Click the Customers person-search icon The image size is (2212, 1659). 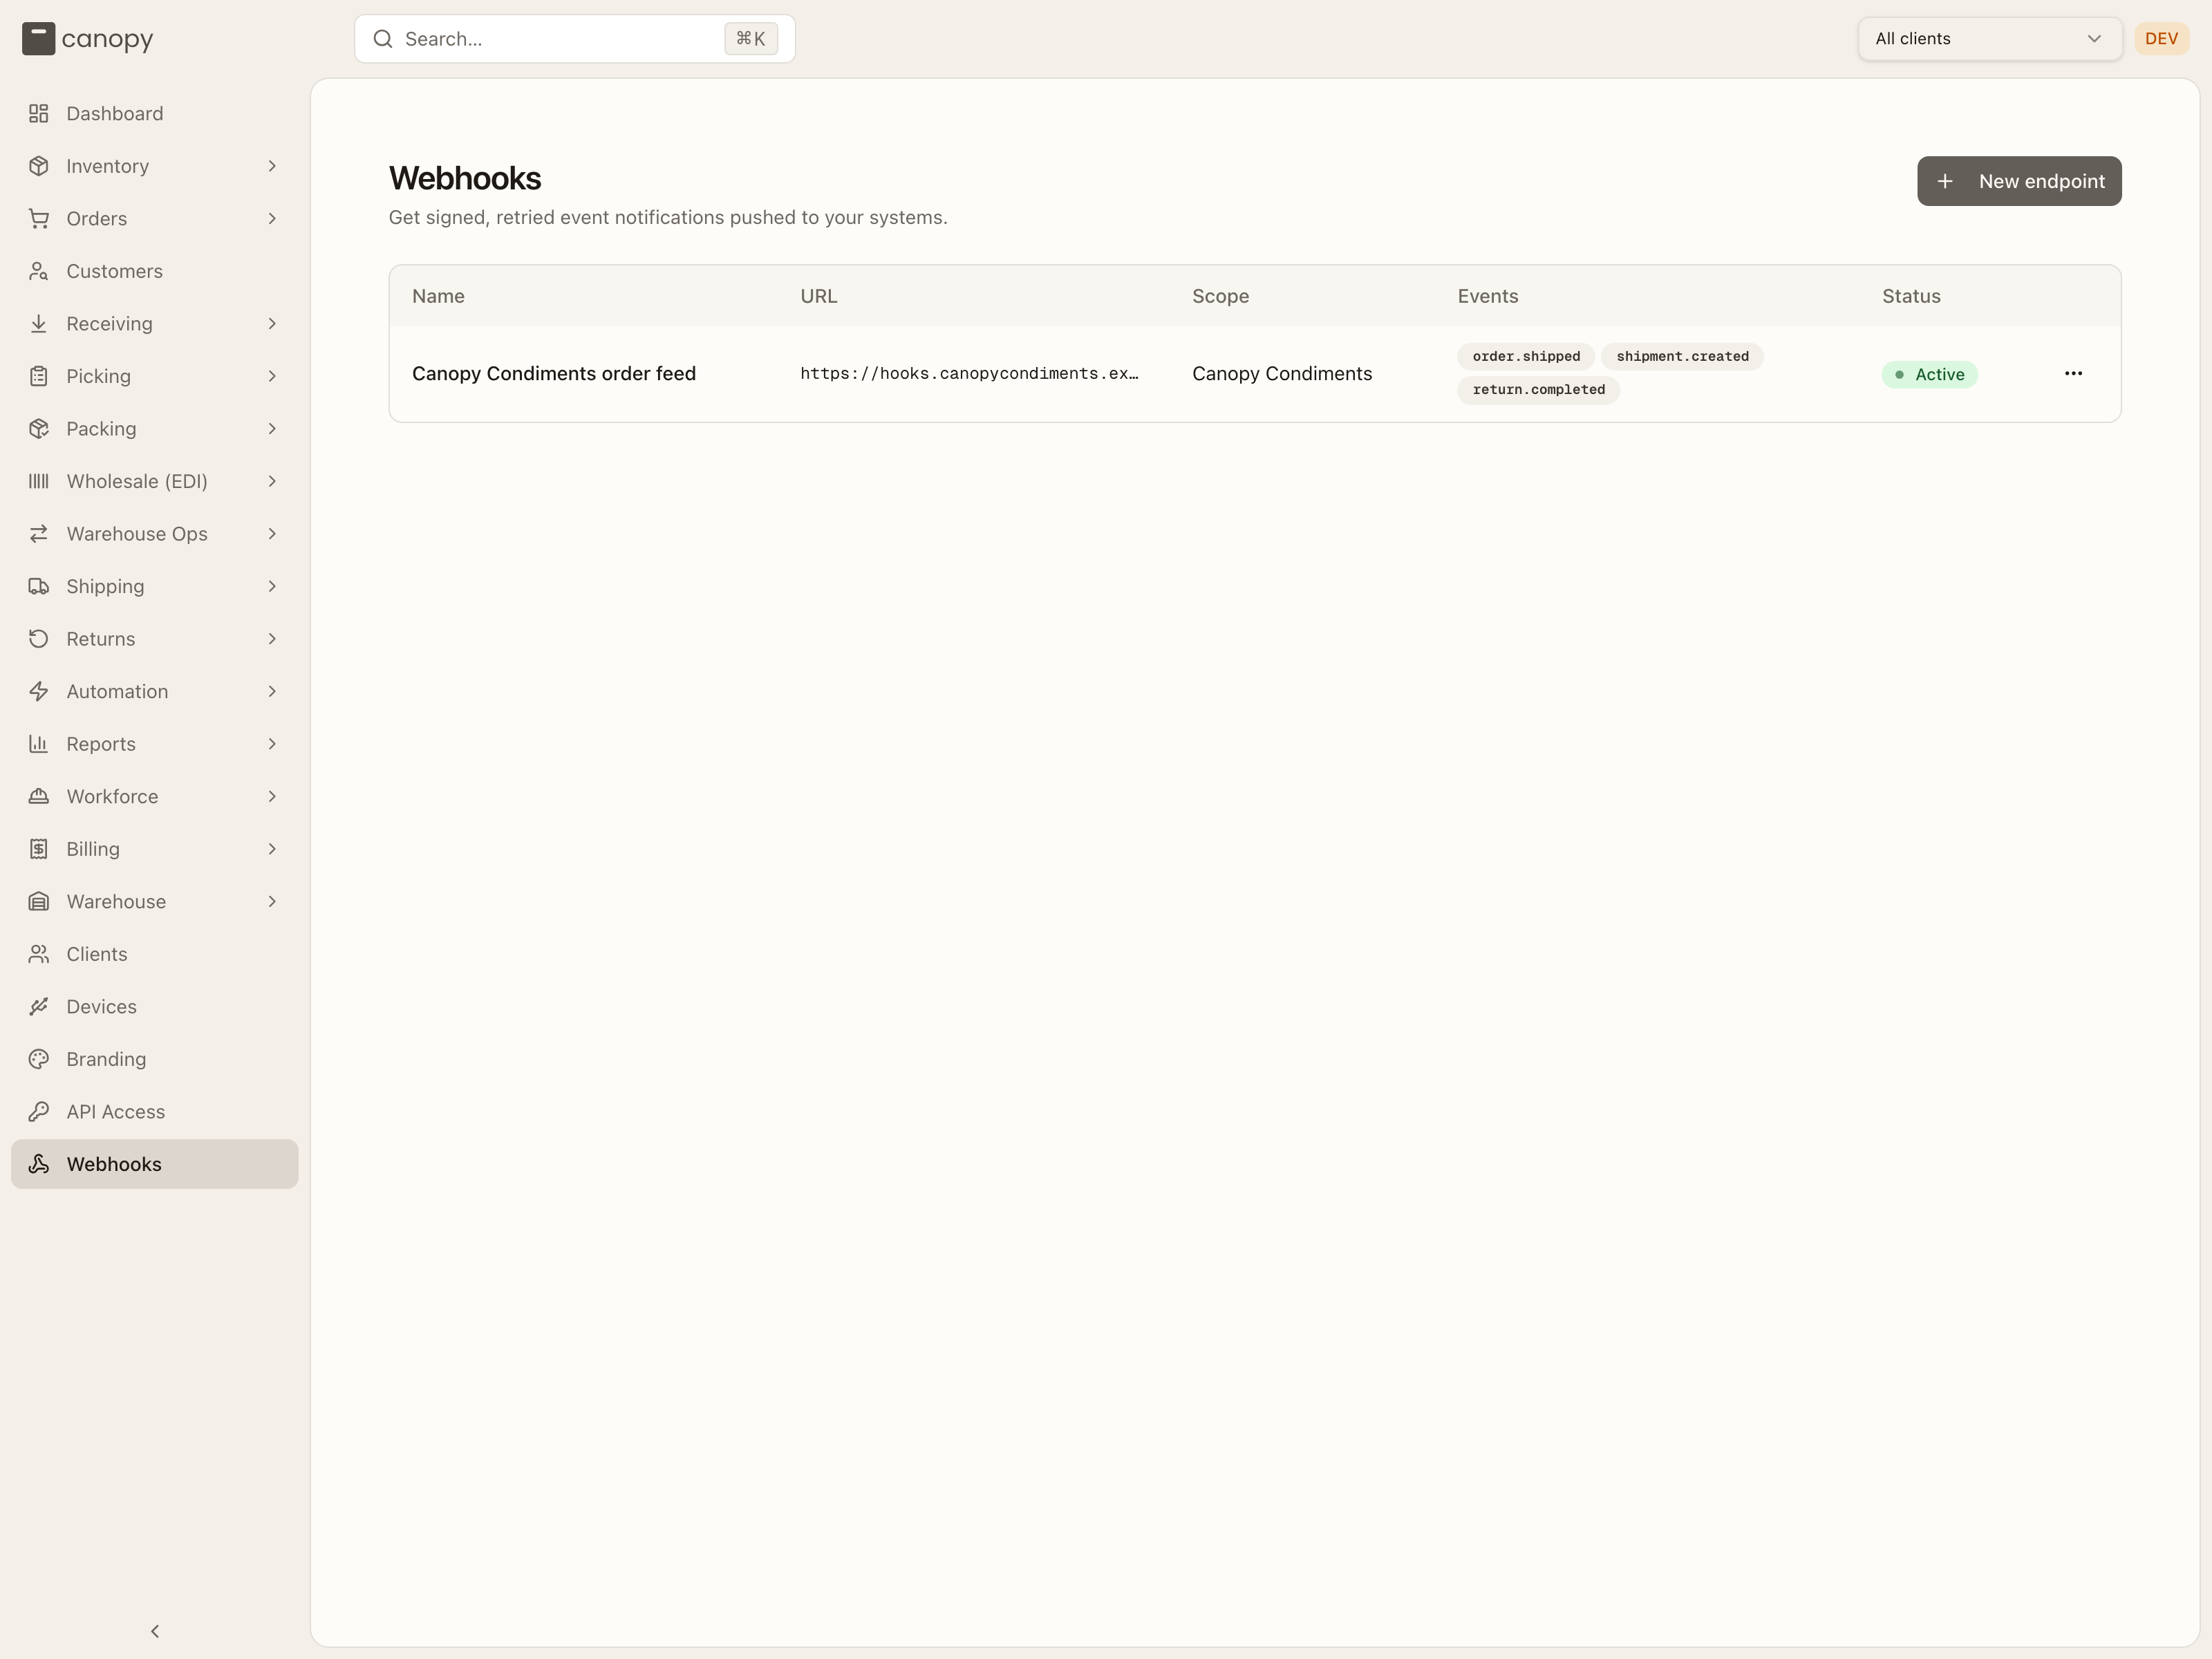tap(39, 271)
